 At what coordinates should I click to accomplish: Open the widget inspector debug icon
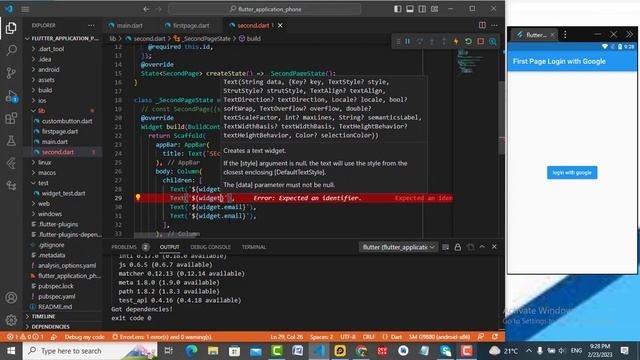click(x=493, y=41)
